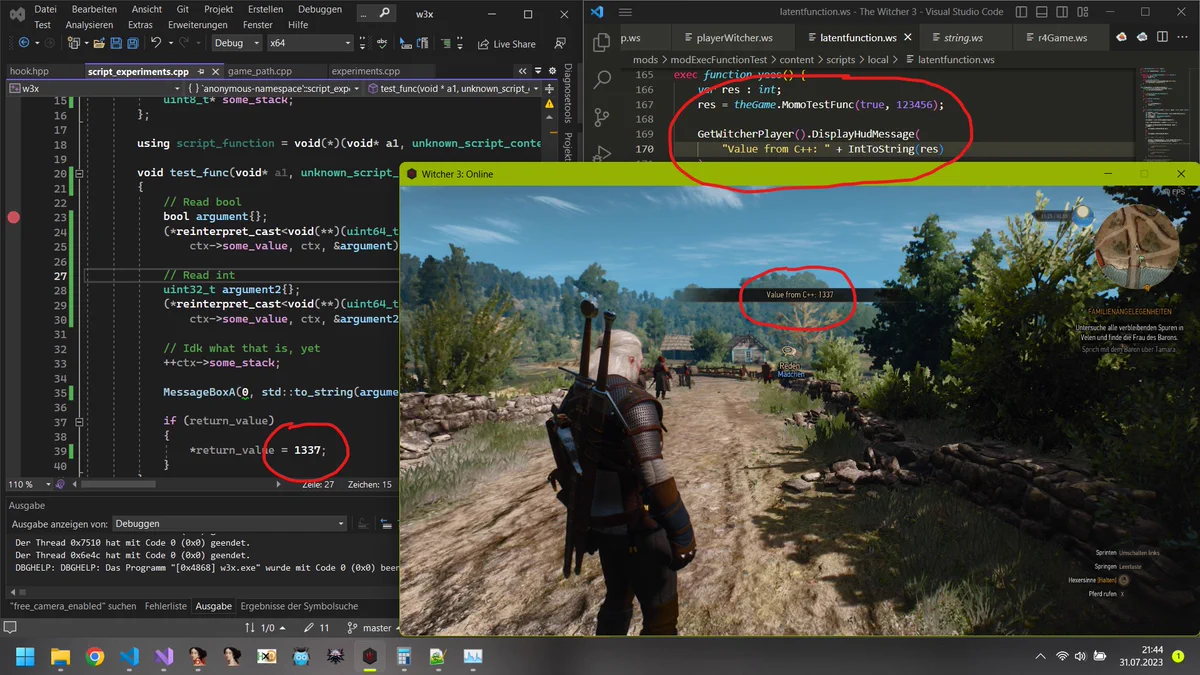Open the "free_camera_enabled" suchen tab
Viewport: 1200px width, 675px height.
[x=73, y=606]
